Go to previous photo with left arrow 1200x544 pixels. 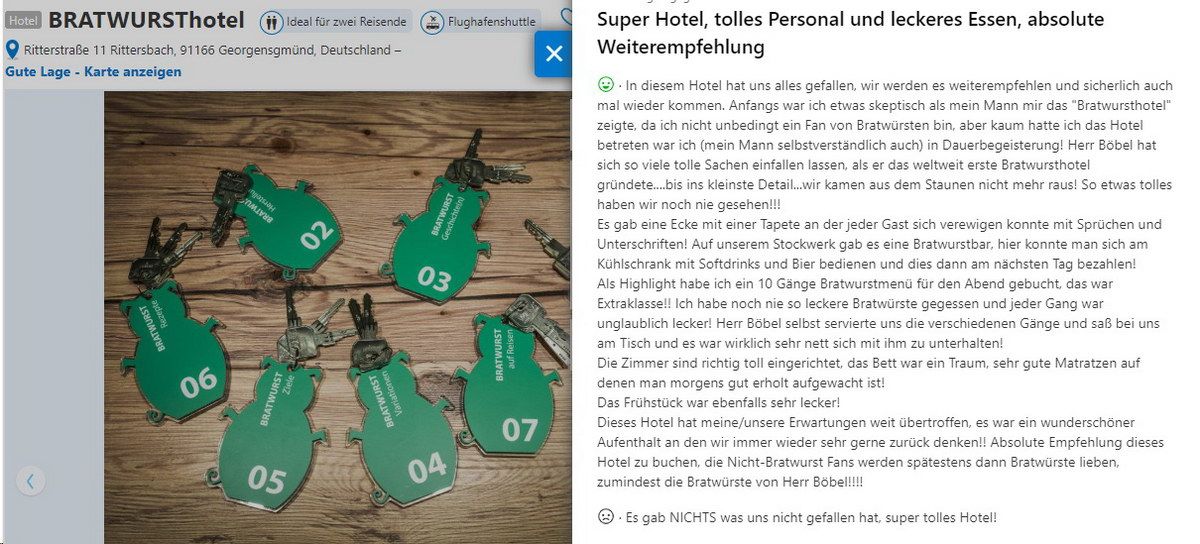[x=30, y=481]
